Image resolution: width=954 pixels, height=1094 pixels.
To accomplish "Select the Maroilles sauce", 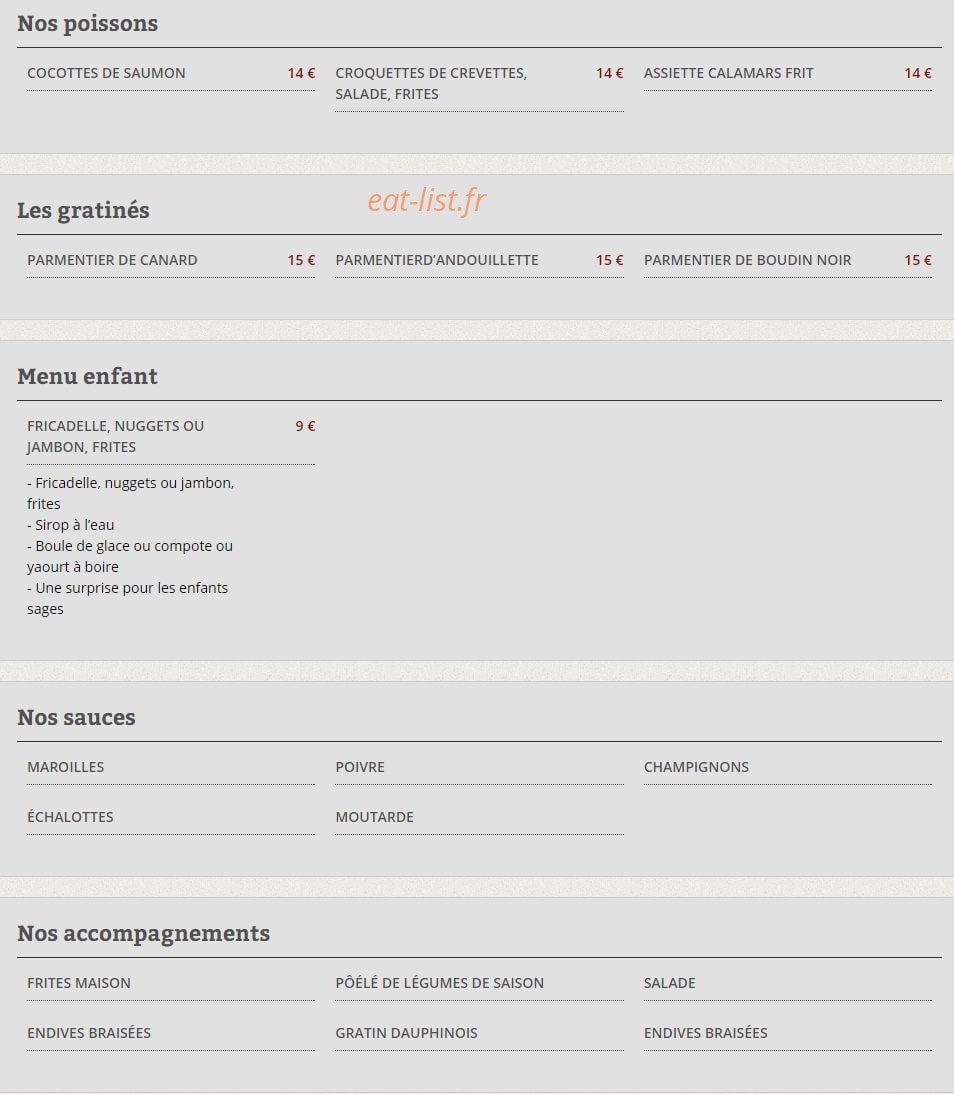I will (x=66, y=767).
